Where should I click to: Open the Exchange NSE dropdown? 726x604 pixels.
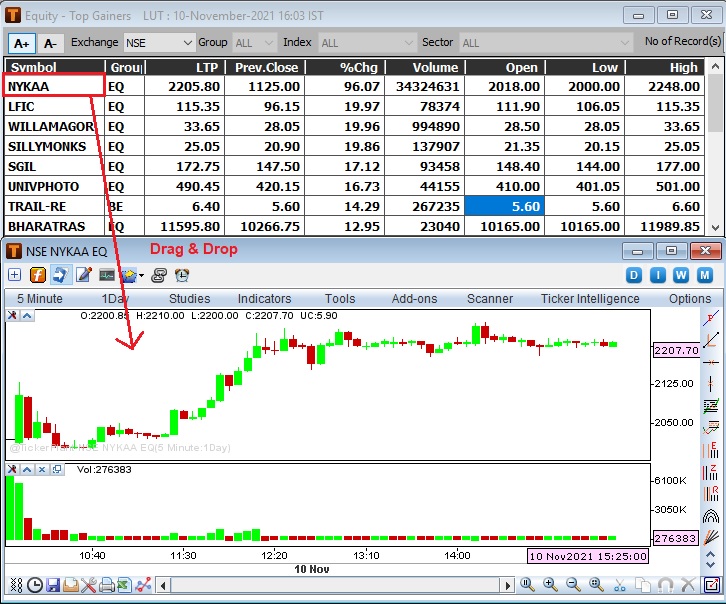pyautogui.click(x=159, y=43)
